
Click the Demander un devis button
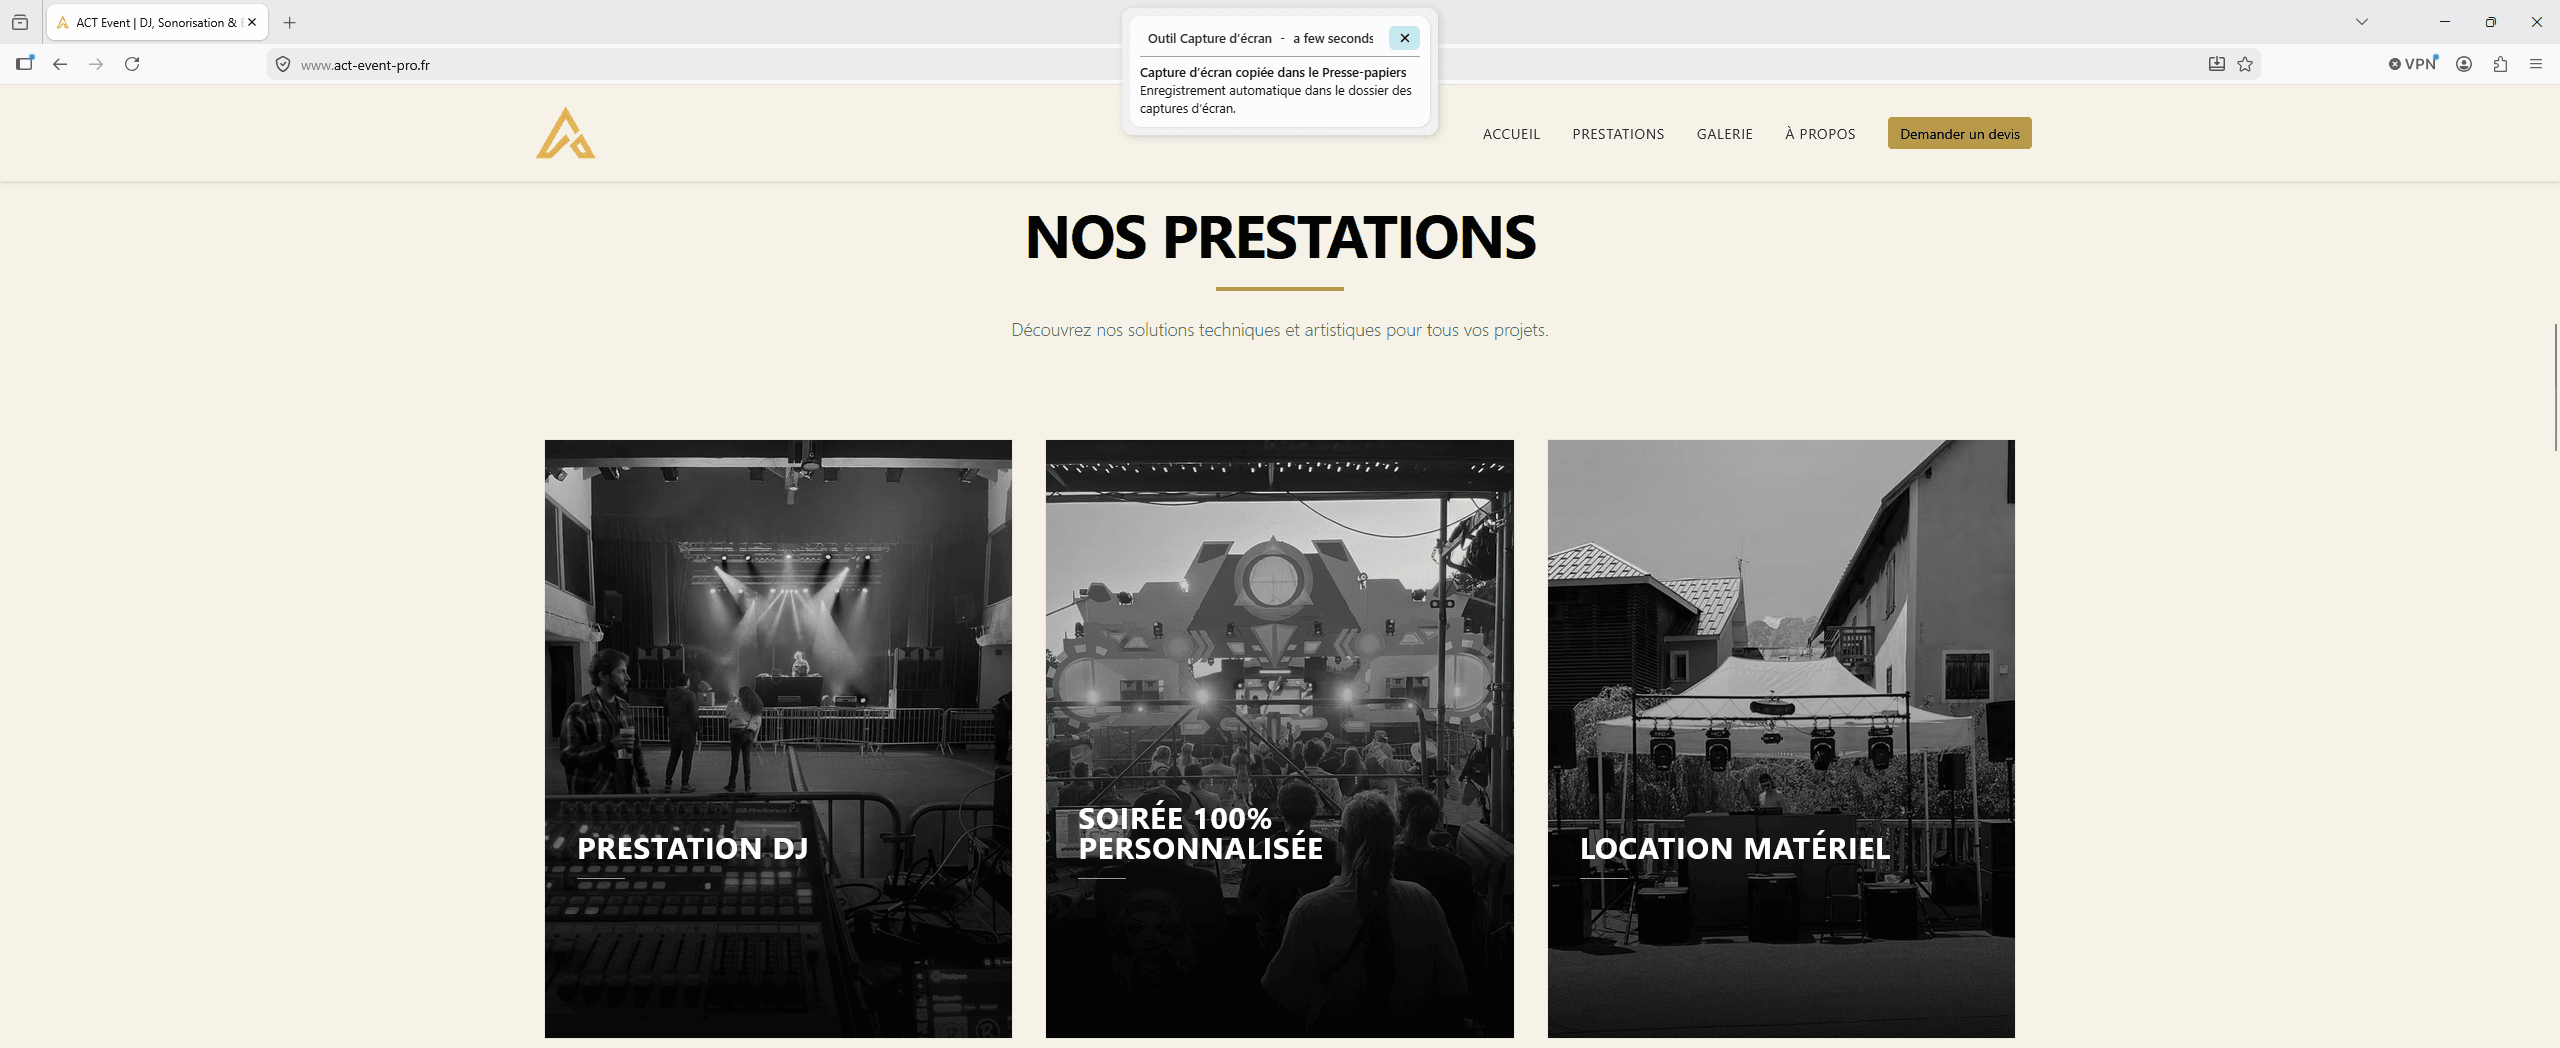pyautogui.click(x=1959, y=133)
